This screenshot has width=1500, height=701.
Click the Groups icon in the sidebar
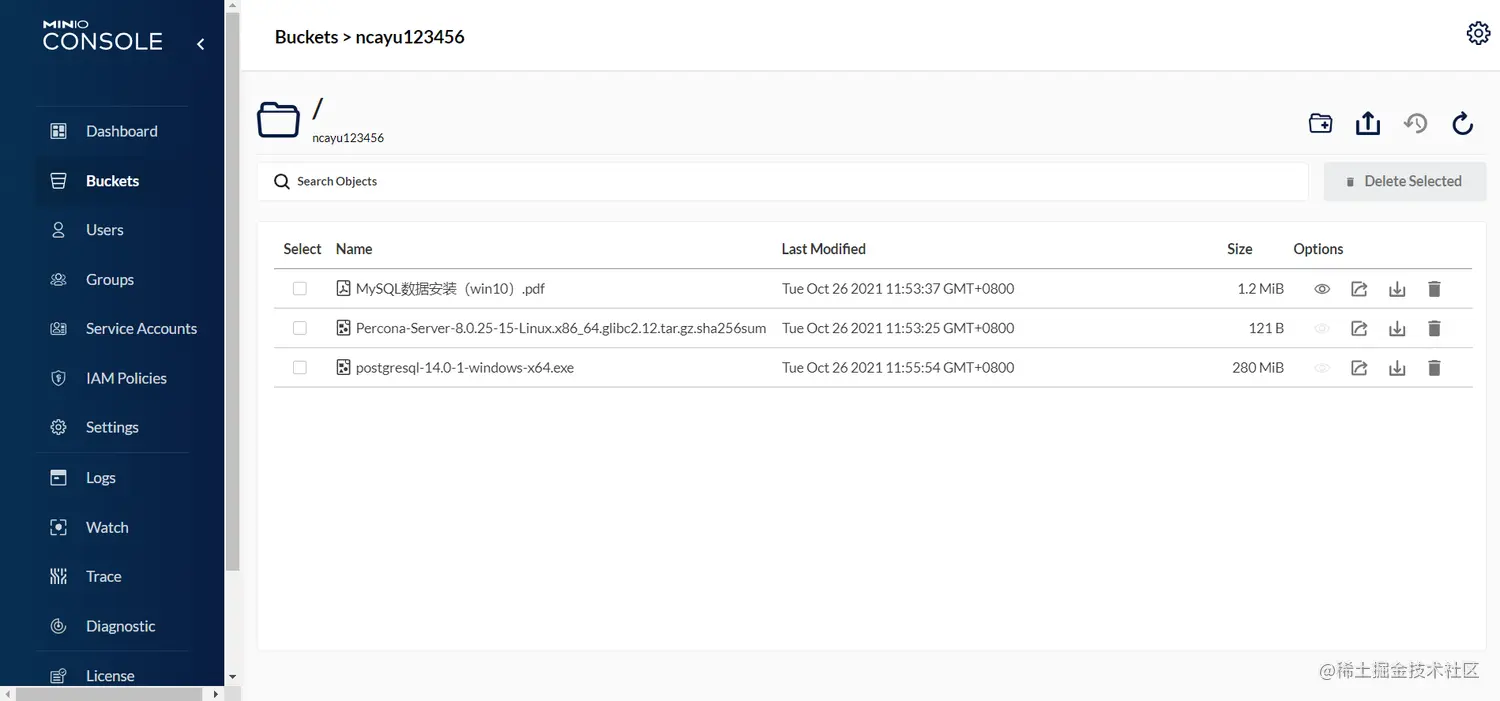pyautogui.click(x=58, y=280)
